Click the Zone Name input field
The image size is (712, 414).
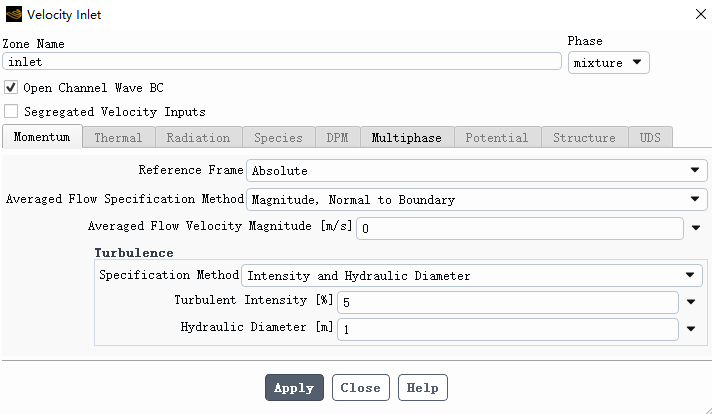point(282,61)
